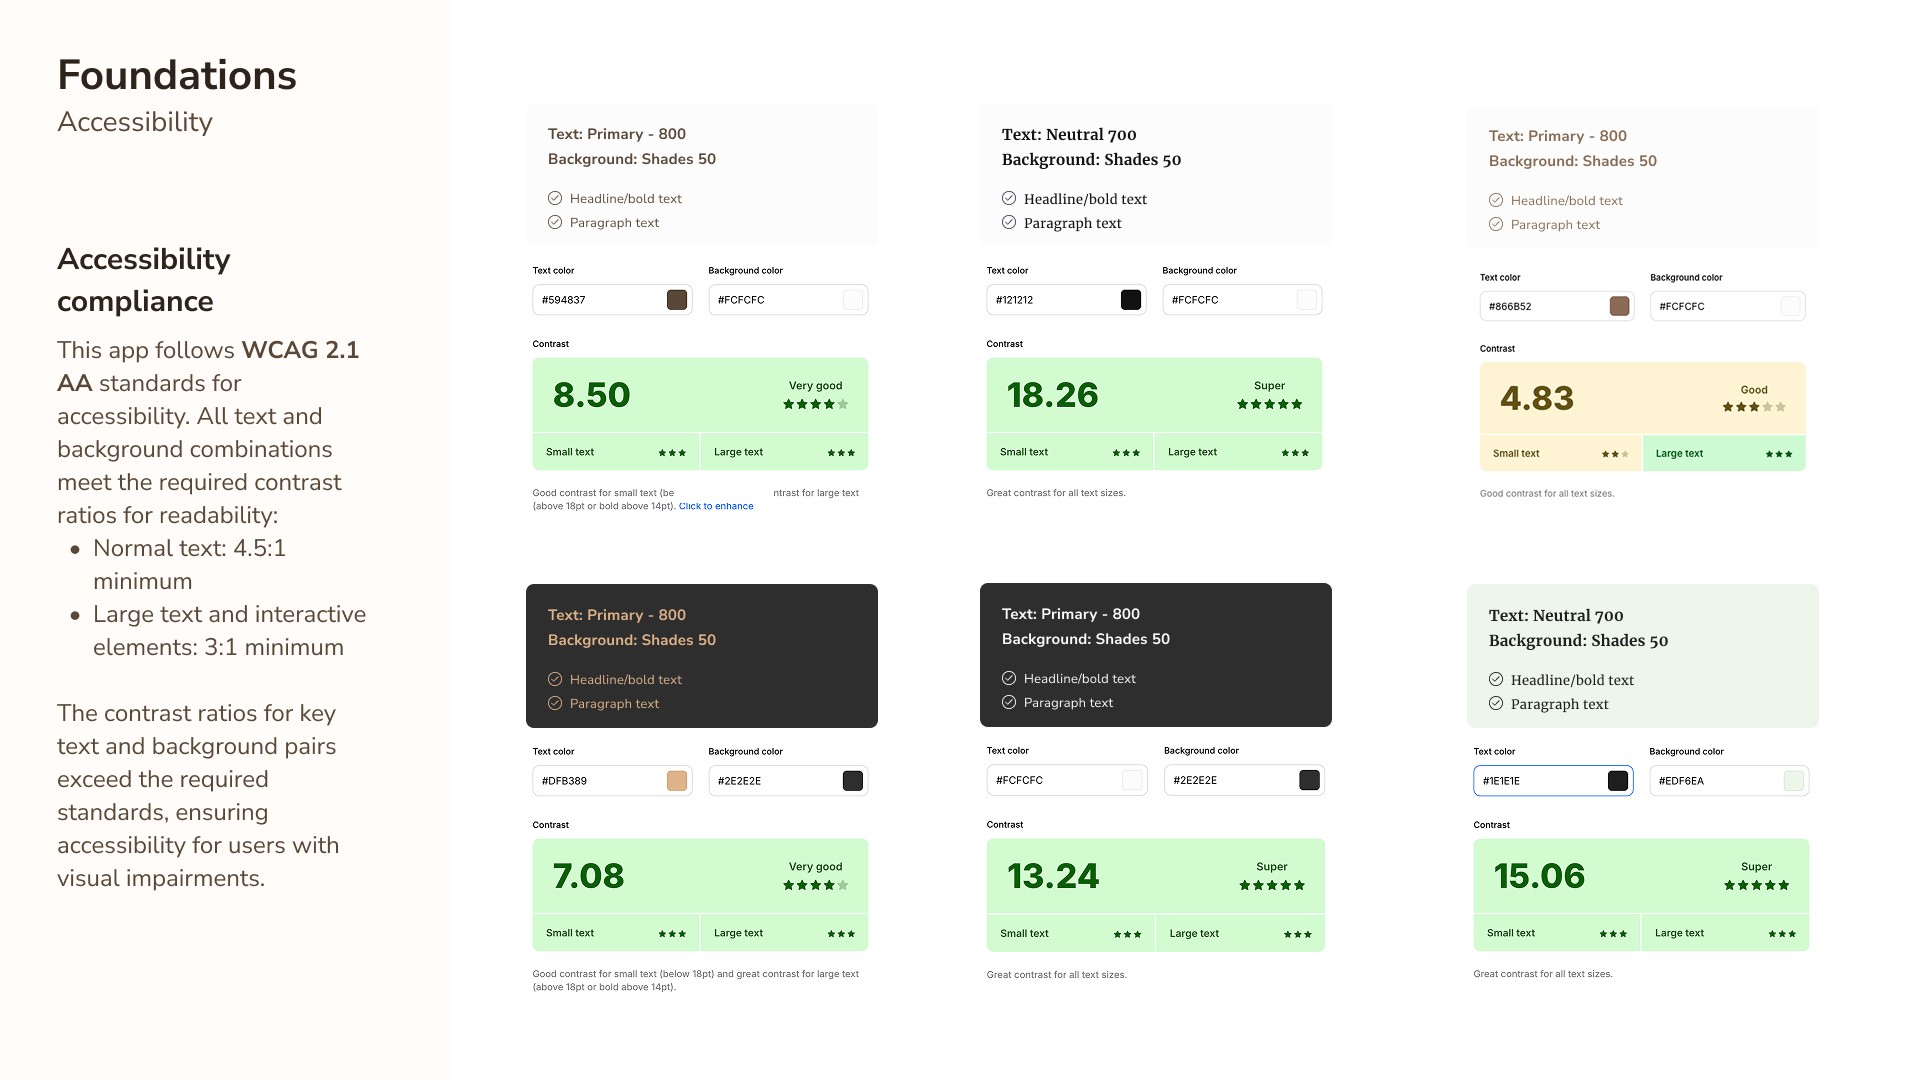The height and width of the screenshot is (1080, 1920).
Task: Click the tan #DFB389 text color swatch
Action: (x=677, y=781)
